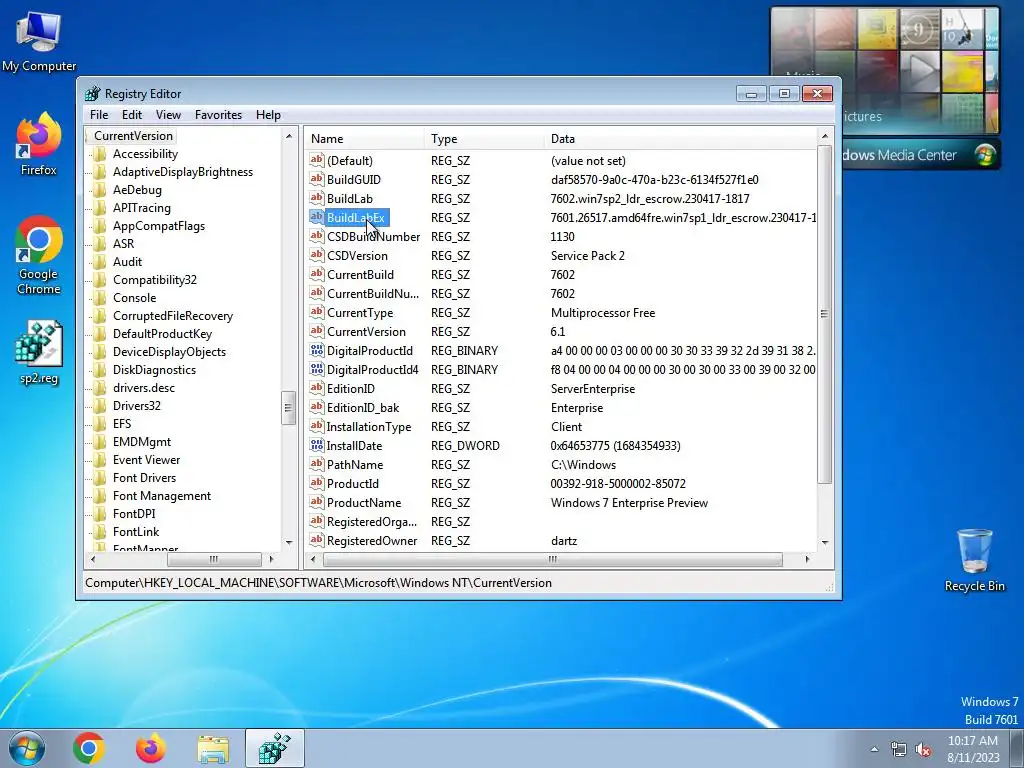Select the DefaultProductKey key
The width and height of the screenshot is (1024, 768).
[x=162, y=334]
